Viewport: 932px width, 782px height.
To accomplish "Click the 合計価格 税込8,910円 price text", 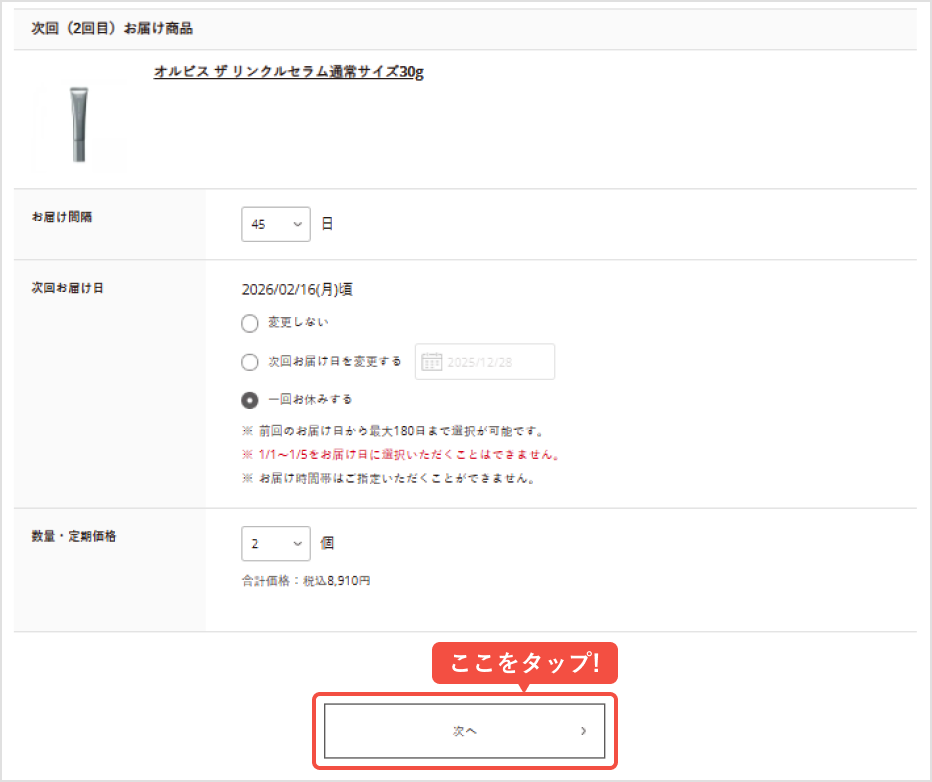I will (306, 581).
